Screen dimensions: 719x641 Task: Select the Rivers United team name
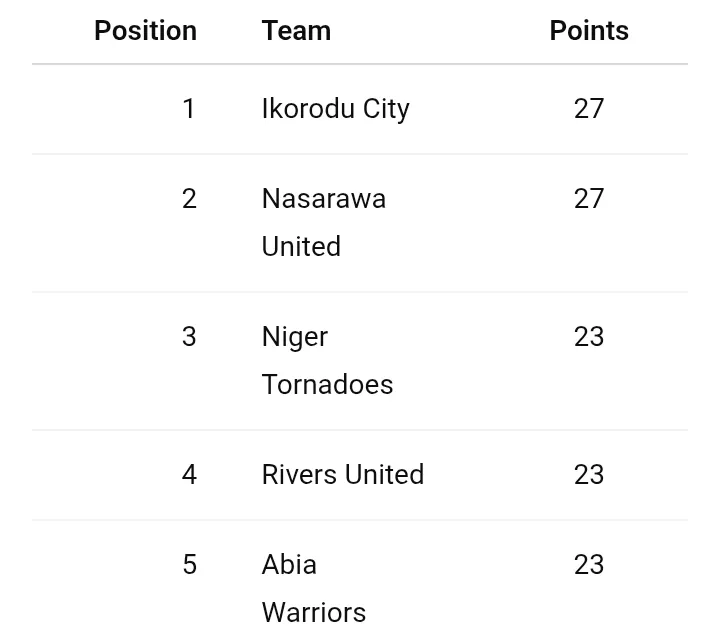342,475
